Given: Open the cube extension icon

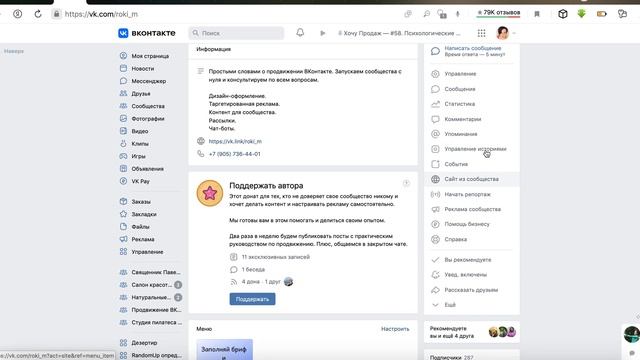Looking at the screenshot, I should tap(563, 14).
